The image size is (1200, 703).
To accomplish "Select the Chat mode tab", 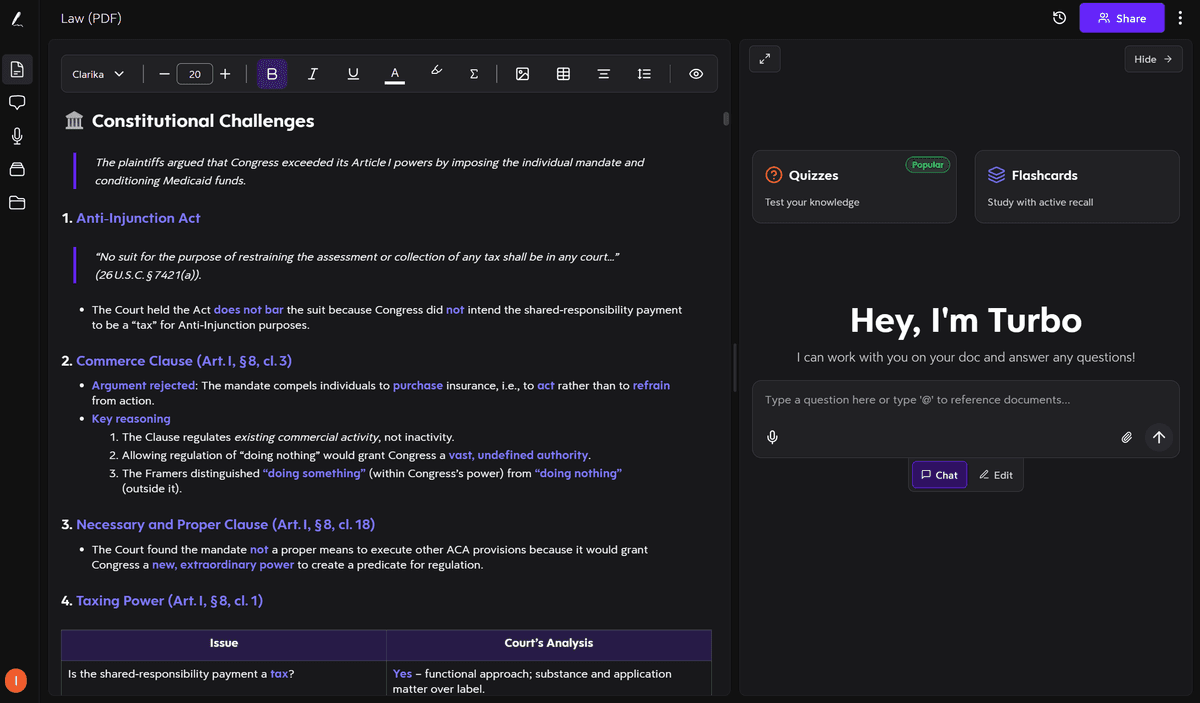I will pyautogui.click(x=939, y=475).
